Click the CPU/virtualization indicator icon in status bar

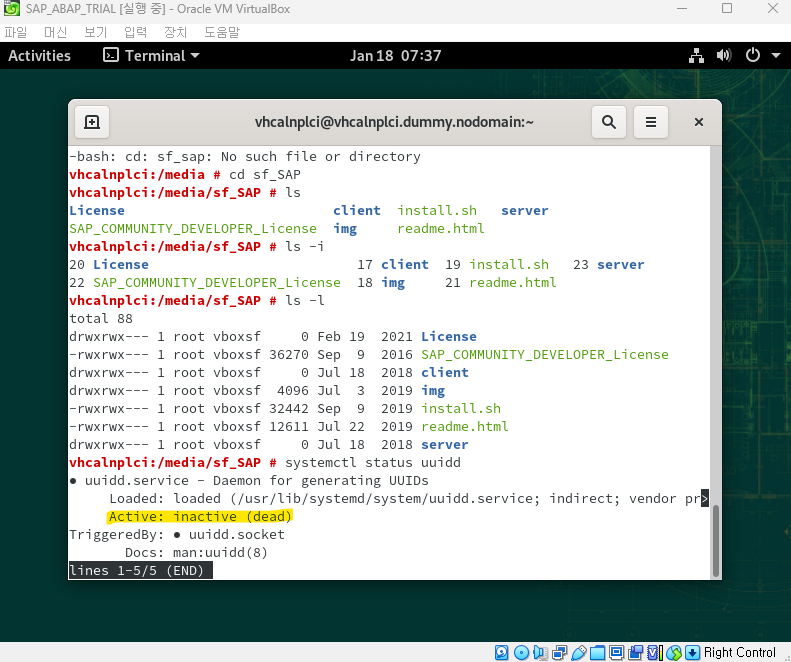(x=655, y=652)
